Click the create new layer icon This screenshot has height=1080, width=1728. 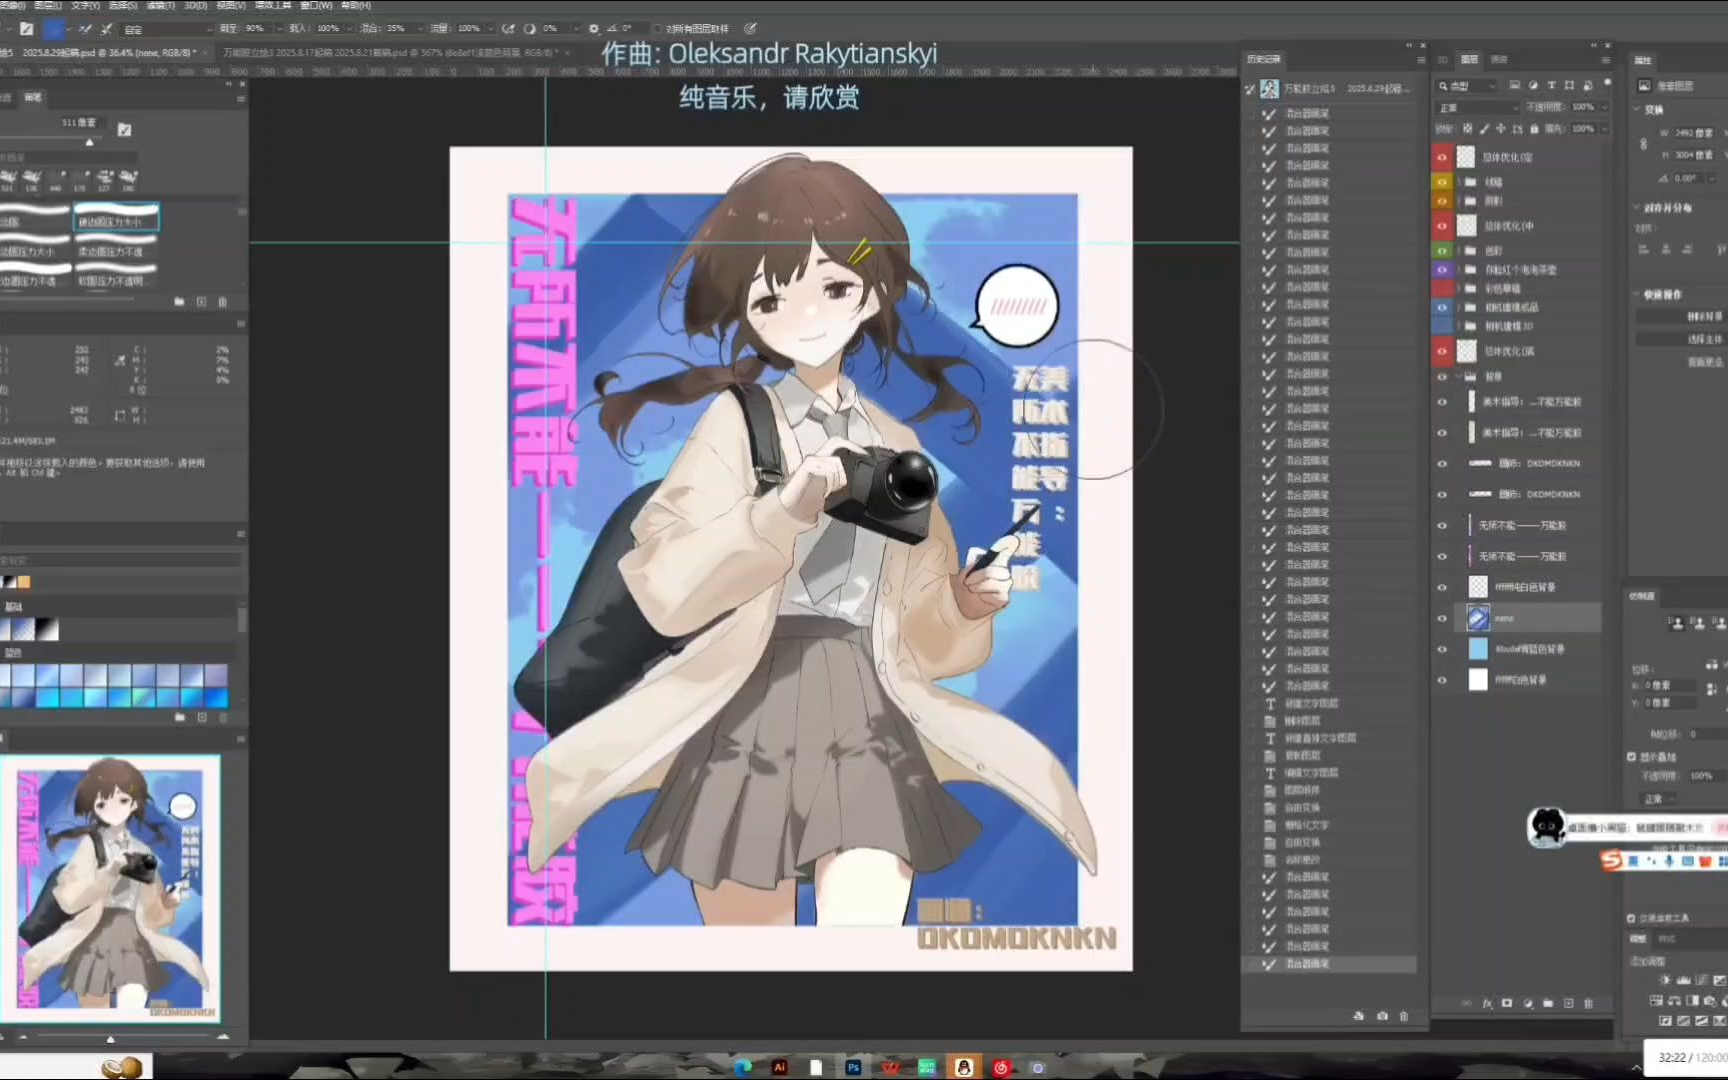click(x=1568, y=1003)
